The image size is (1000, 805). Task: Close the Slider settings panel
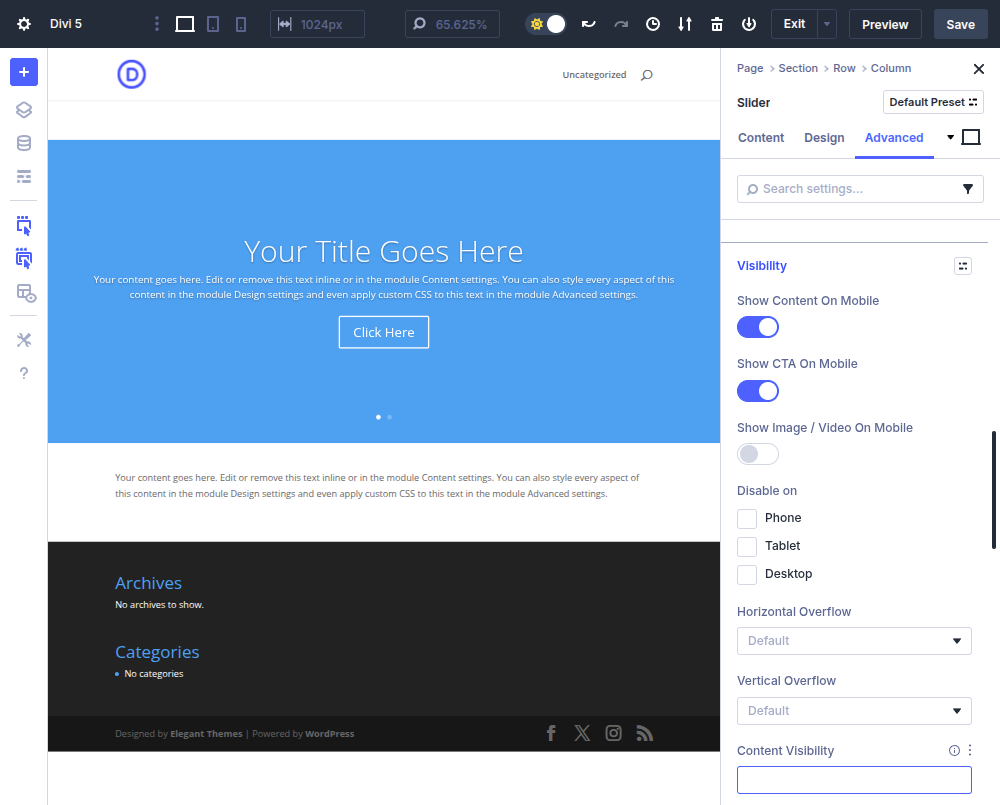[x=978, y=69]
